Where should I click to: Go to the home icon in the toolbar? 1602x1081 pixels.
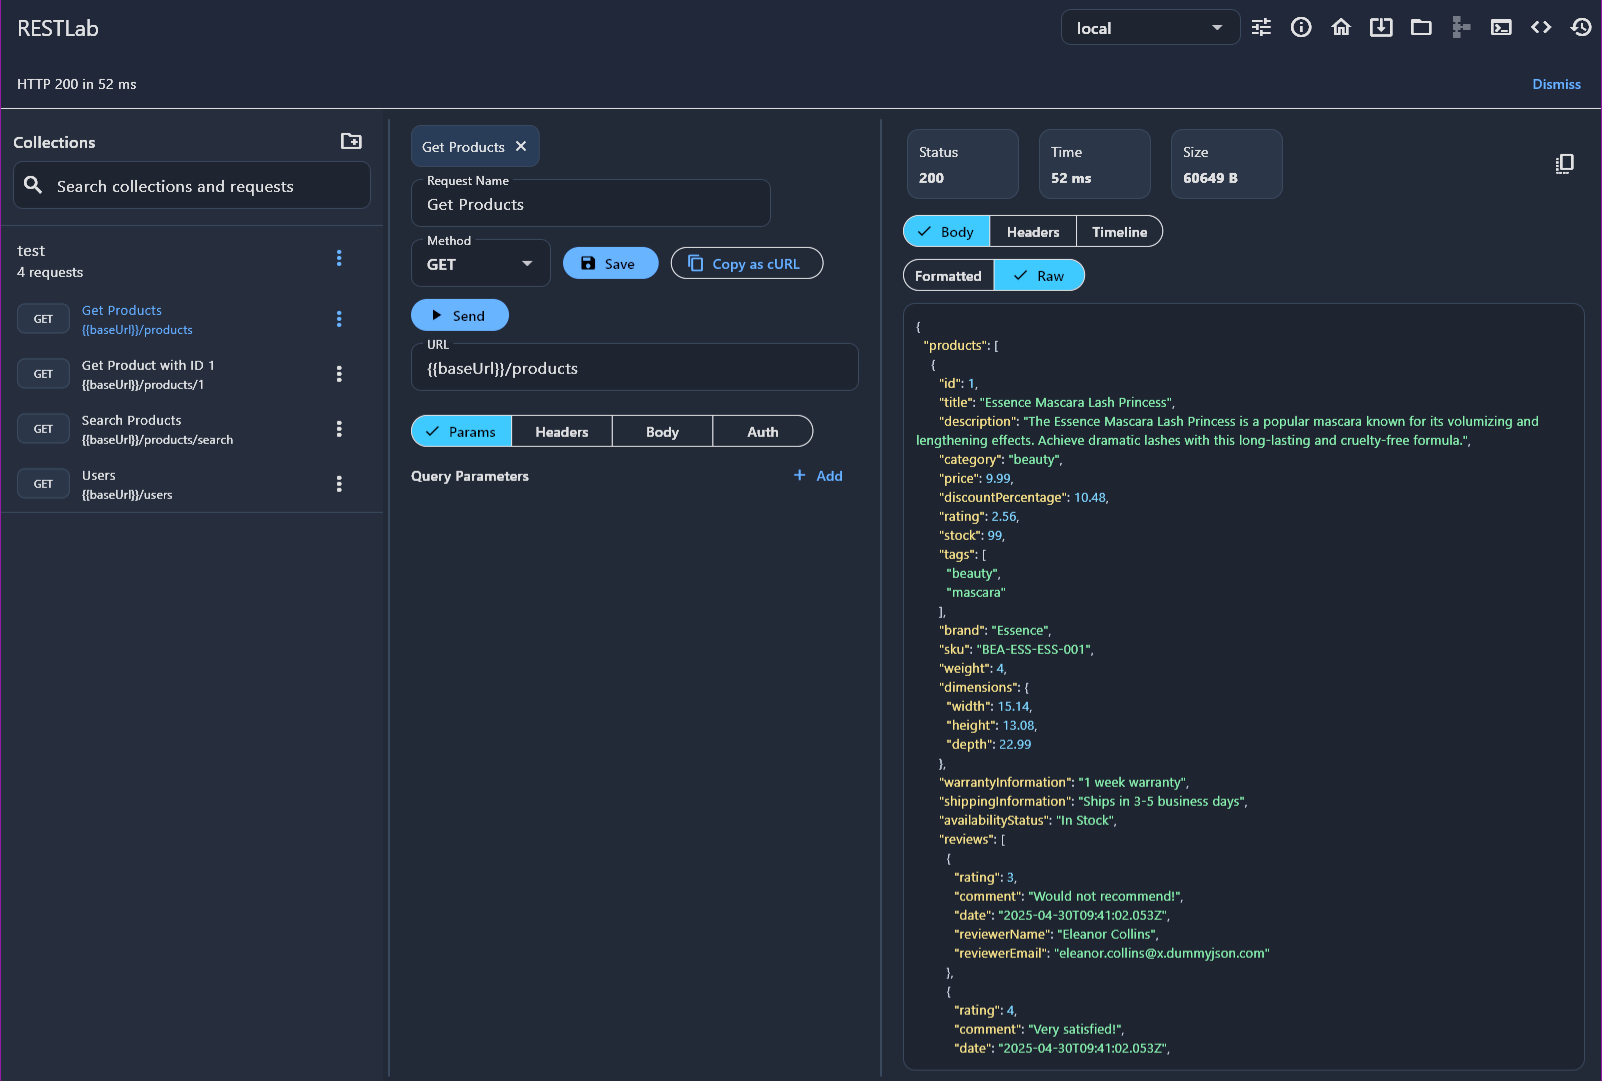[x=1341, y=28]
